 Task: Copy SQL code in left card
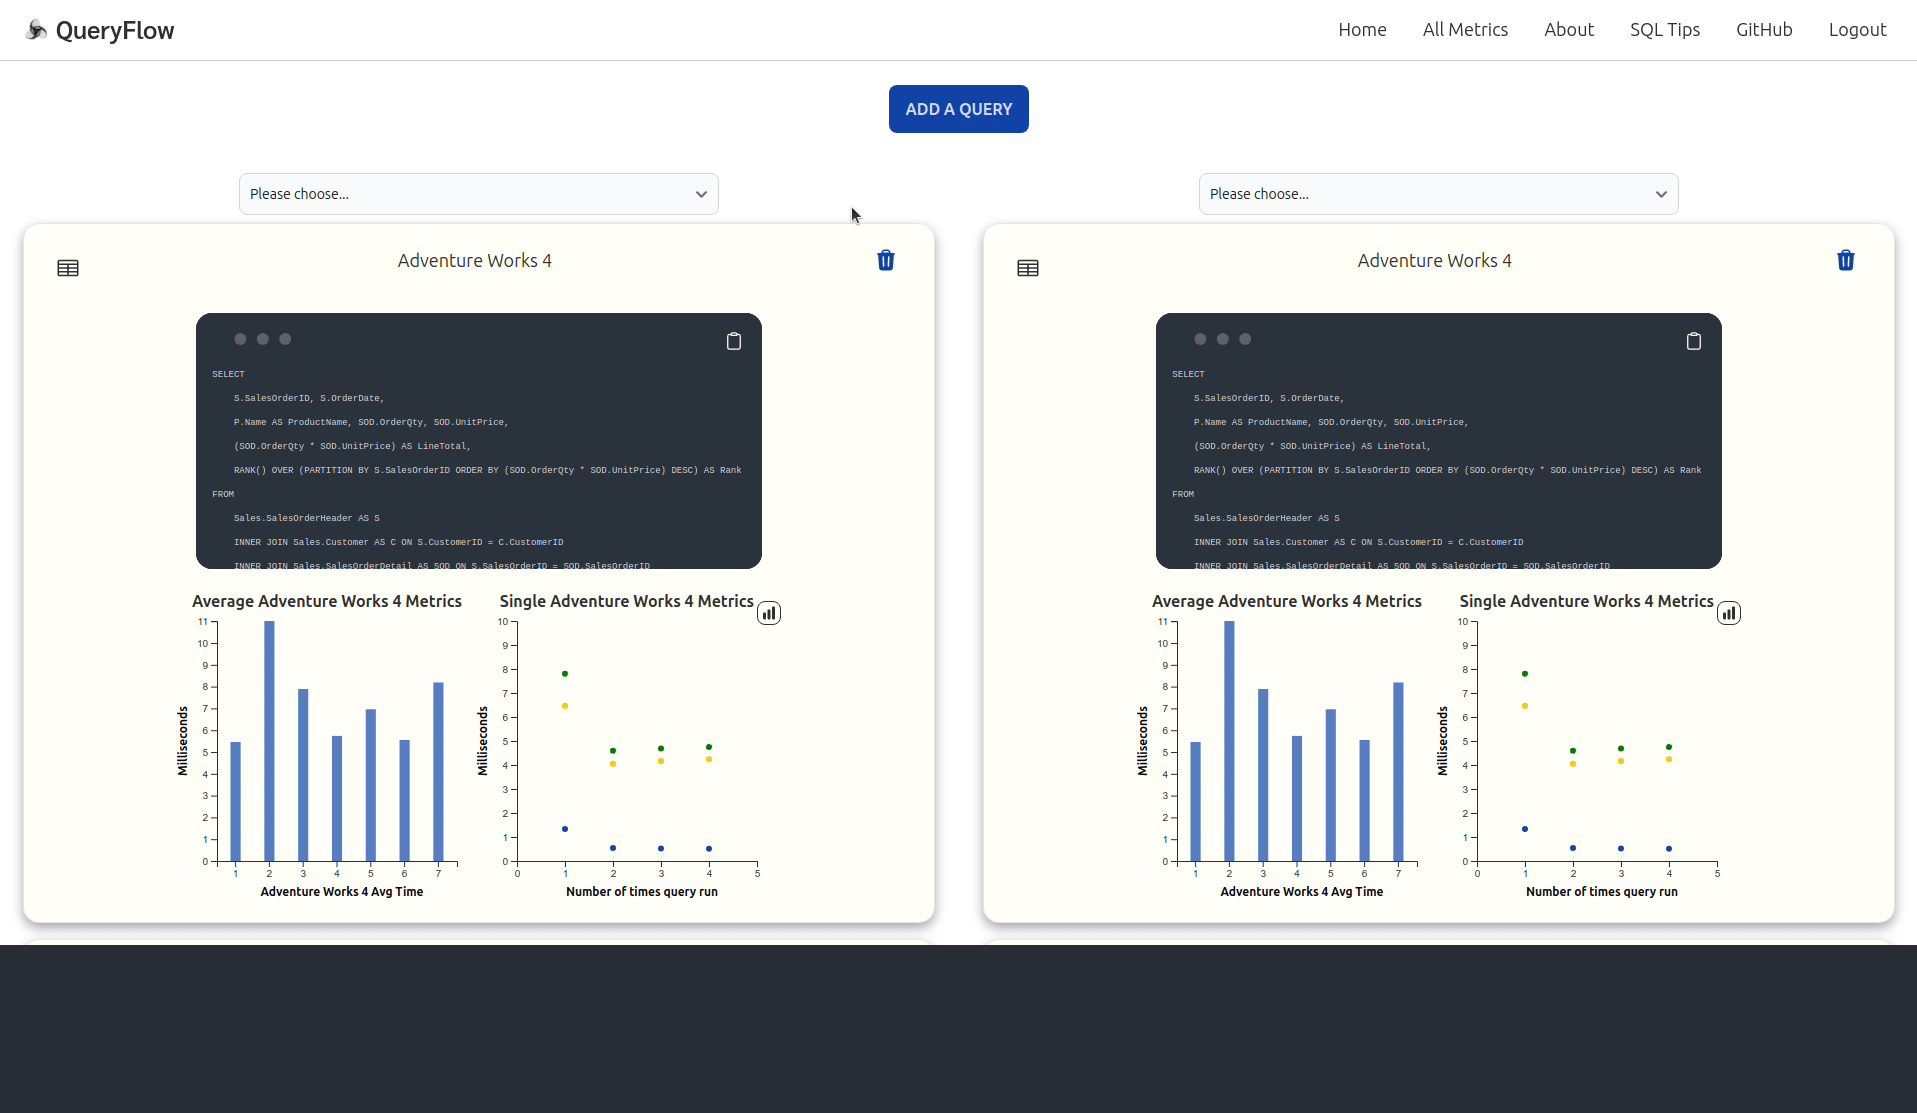734,341
